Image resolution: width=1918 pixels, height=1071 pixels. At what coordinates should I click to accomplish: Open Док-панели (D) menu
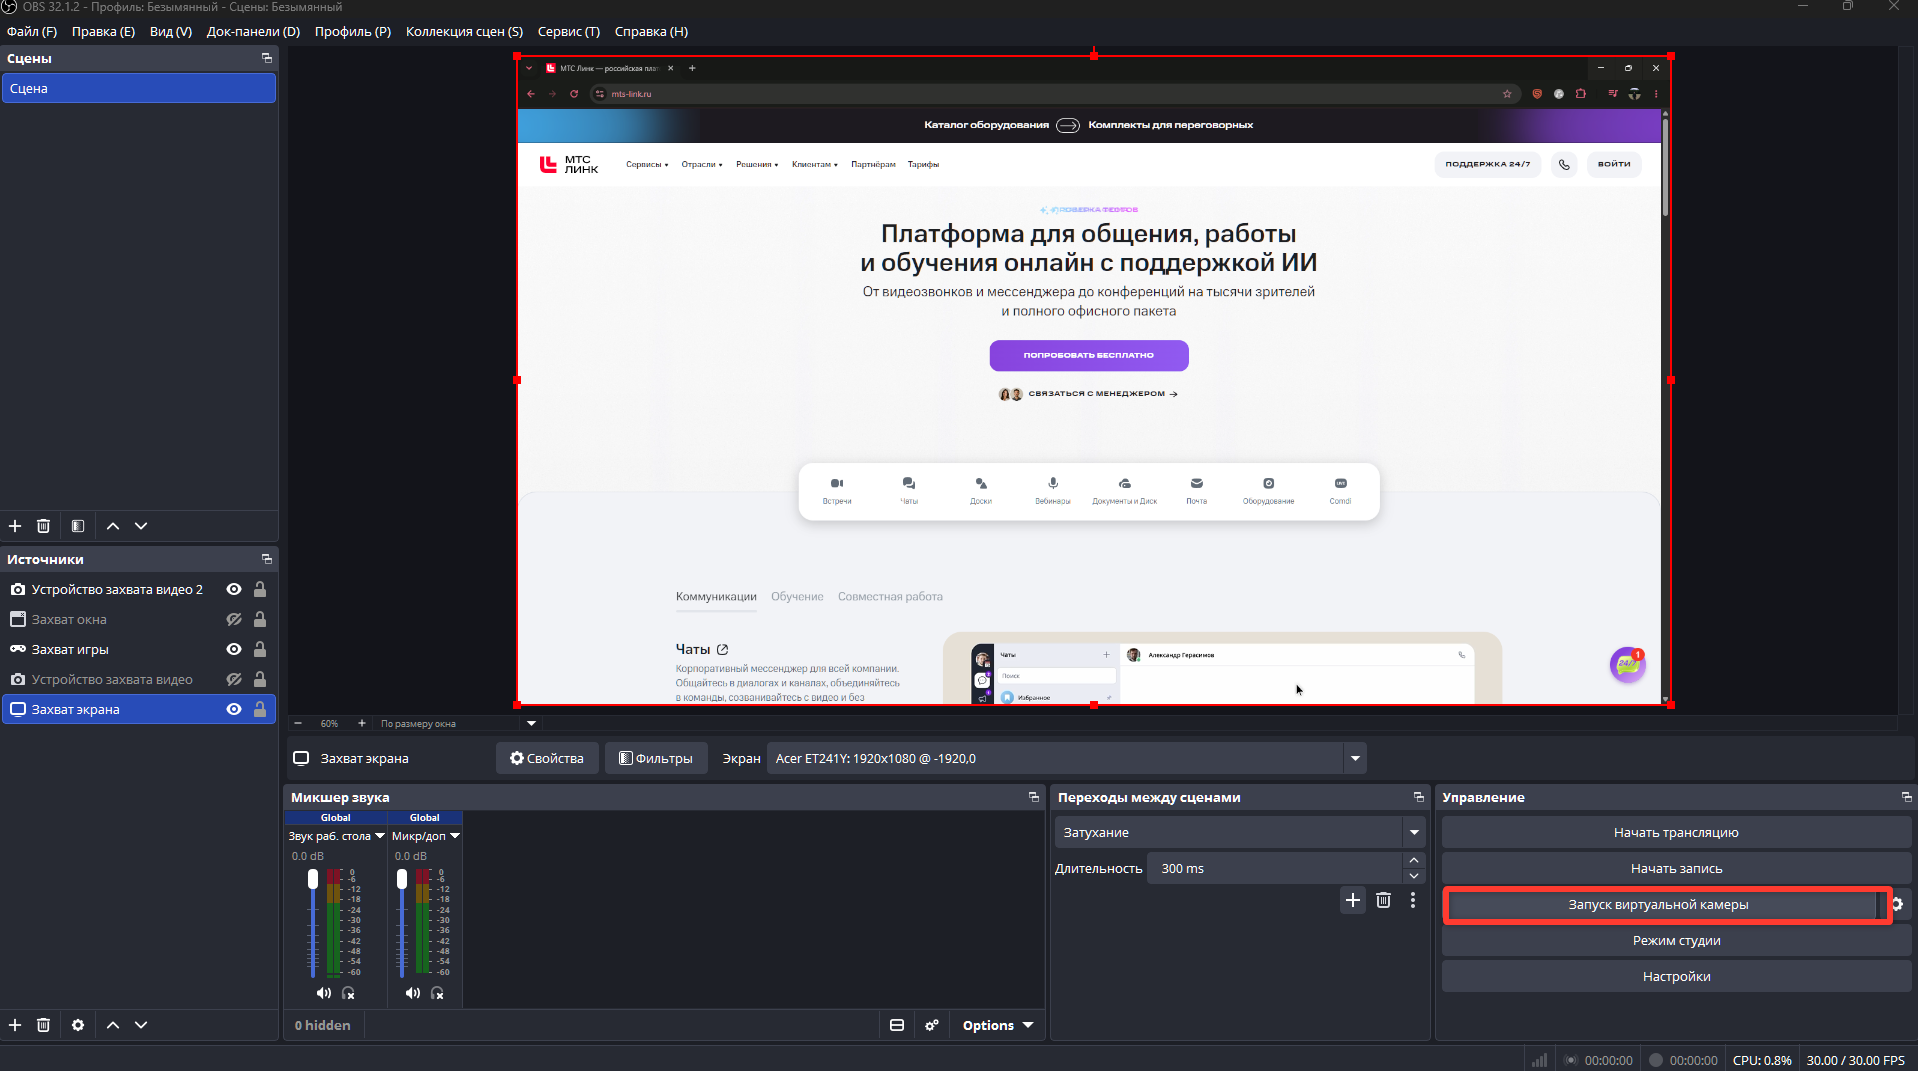click(x=253, y=31)
